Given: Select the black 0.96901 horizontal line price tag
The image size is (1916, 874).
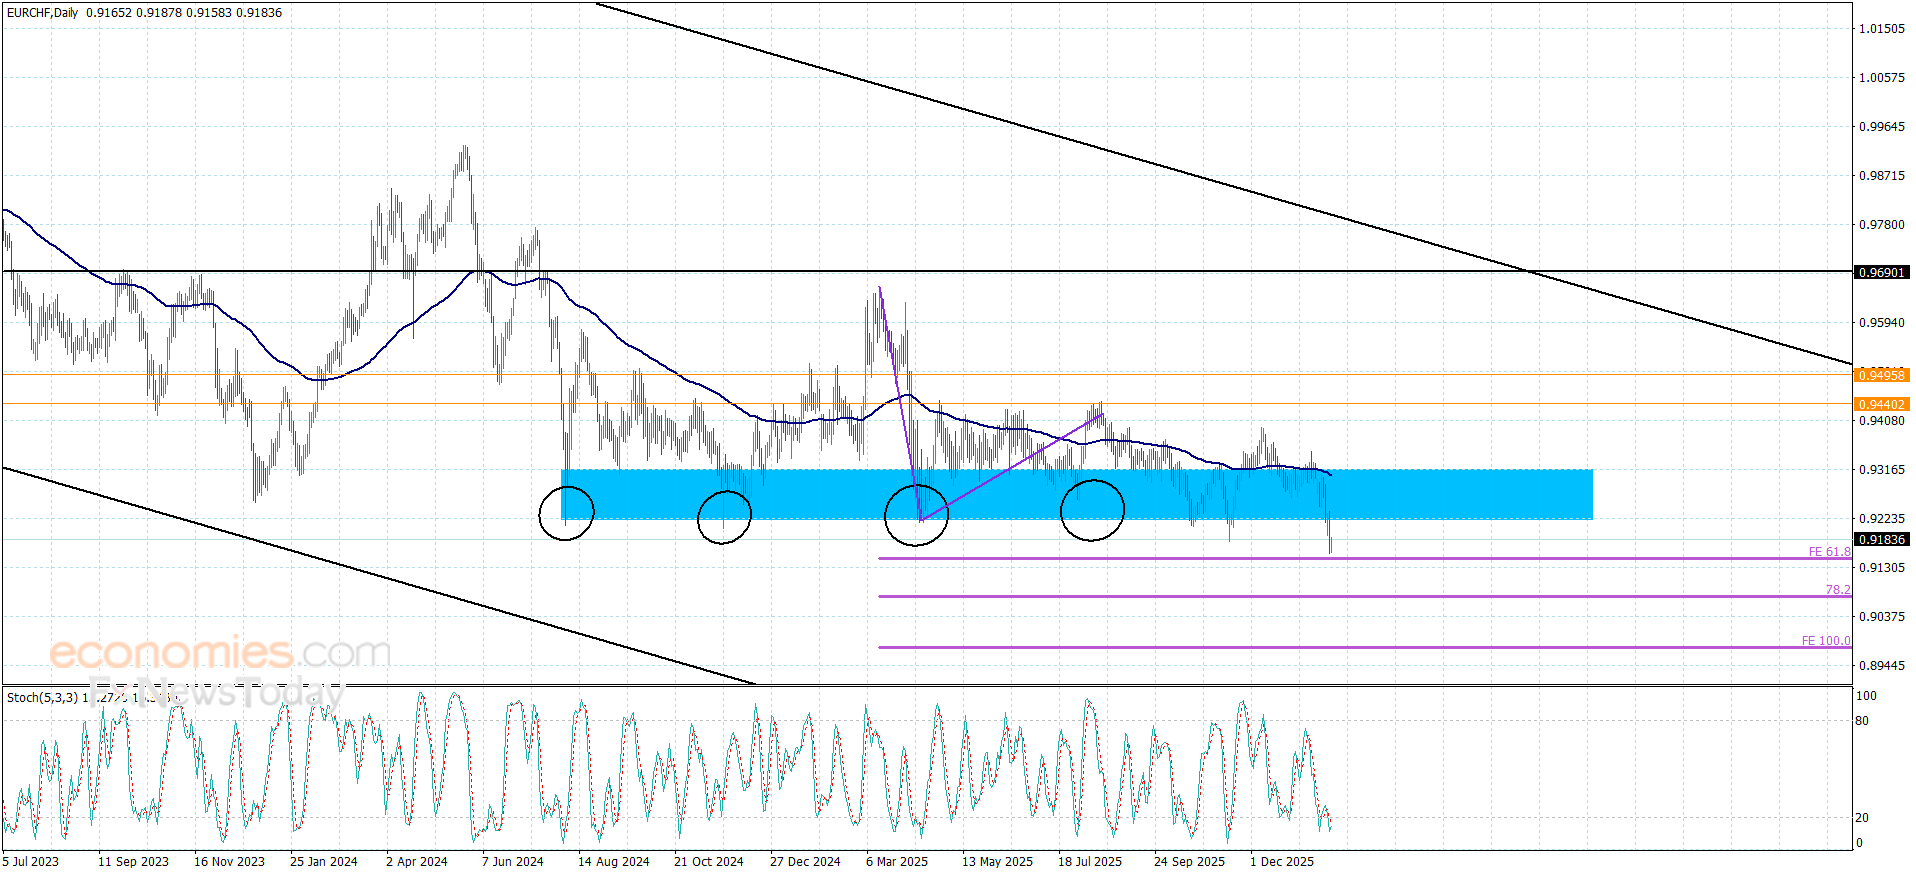Looking at the screenshot, I should (1881, 272).
